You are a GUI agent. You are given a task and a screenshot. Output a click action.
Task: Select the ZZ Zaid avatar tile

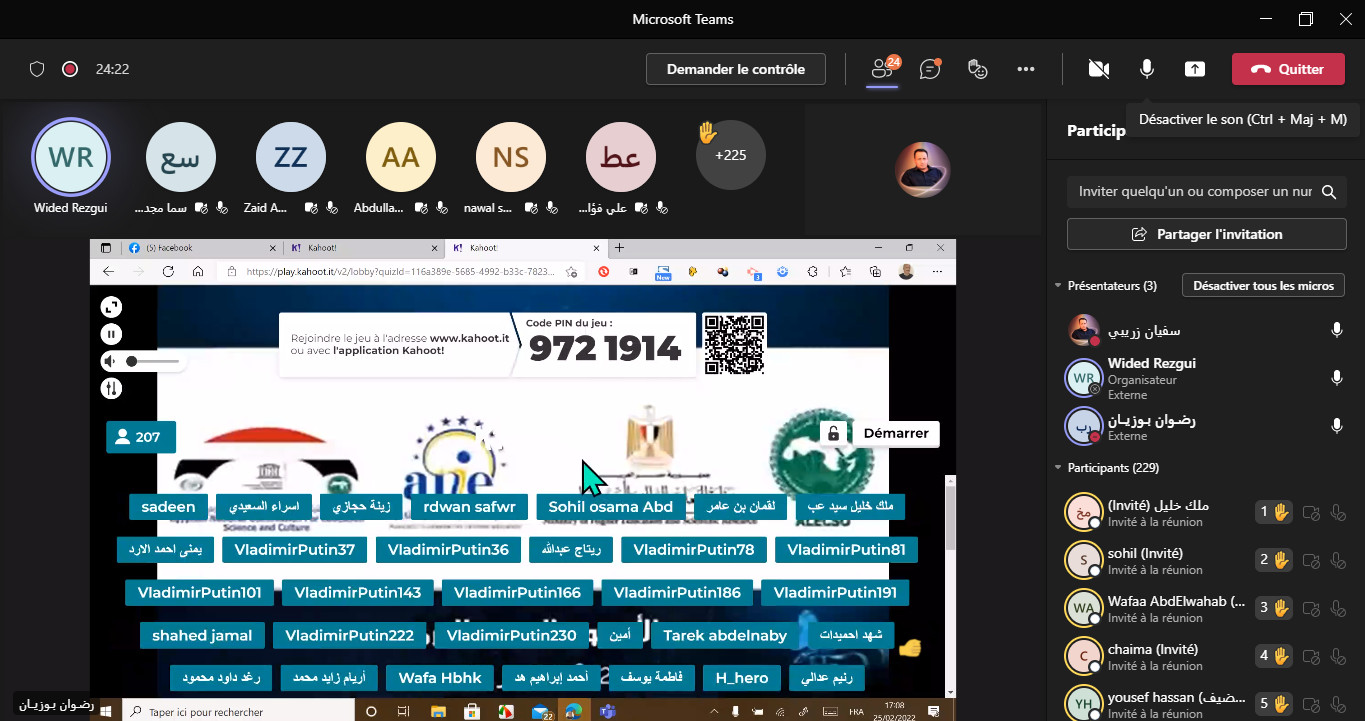[291, 157]
